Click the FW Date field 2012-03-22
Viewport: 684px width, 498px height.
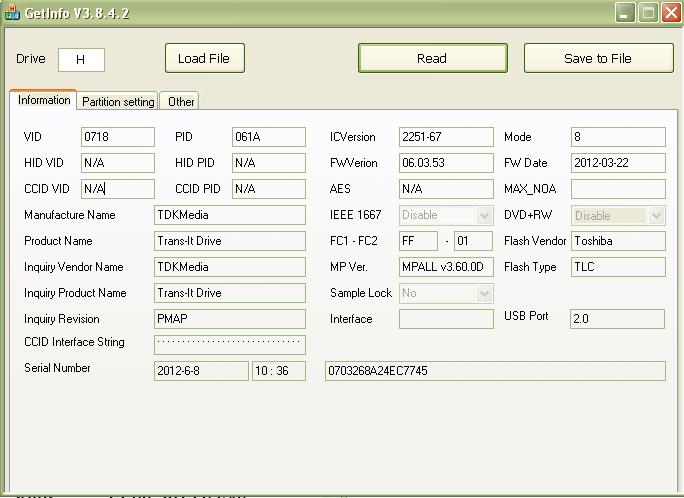coord(618,163)
